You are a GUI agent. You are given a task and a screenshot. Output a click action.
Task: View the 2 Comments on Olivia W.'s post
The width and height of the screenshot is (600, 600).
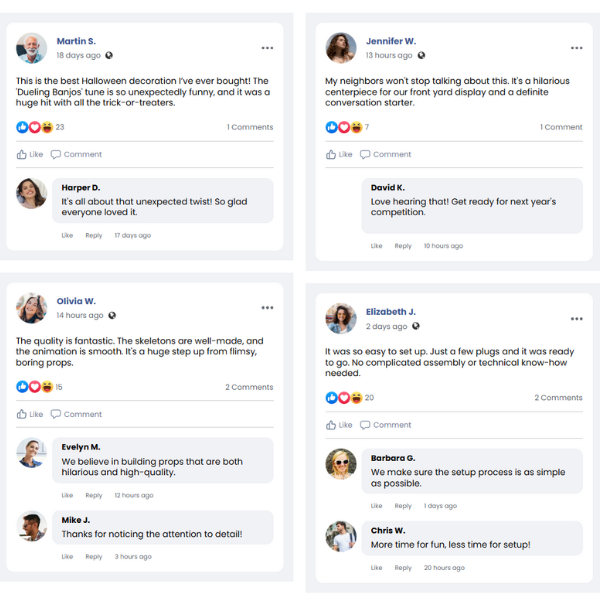coord(249,387)
